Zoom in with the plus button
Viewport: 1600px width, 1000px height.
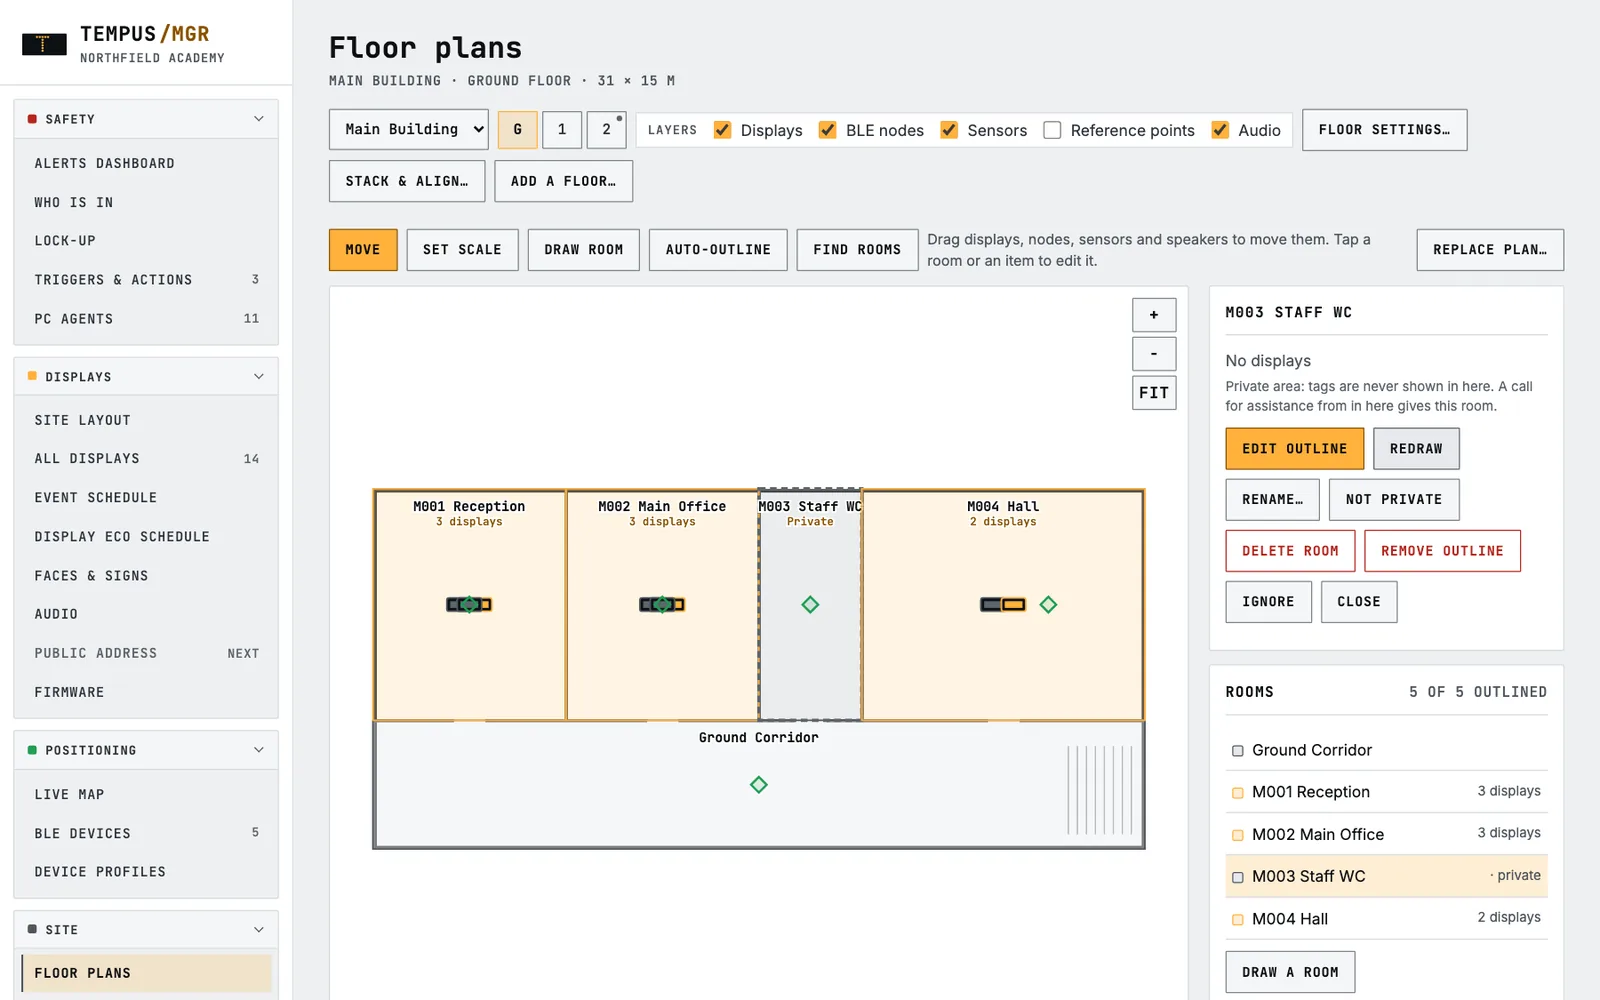pyautogui.click(x=1154, y=315)
